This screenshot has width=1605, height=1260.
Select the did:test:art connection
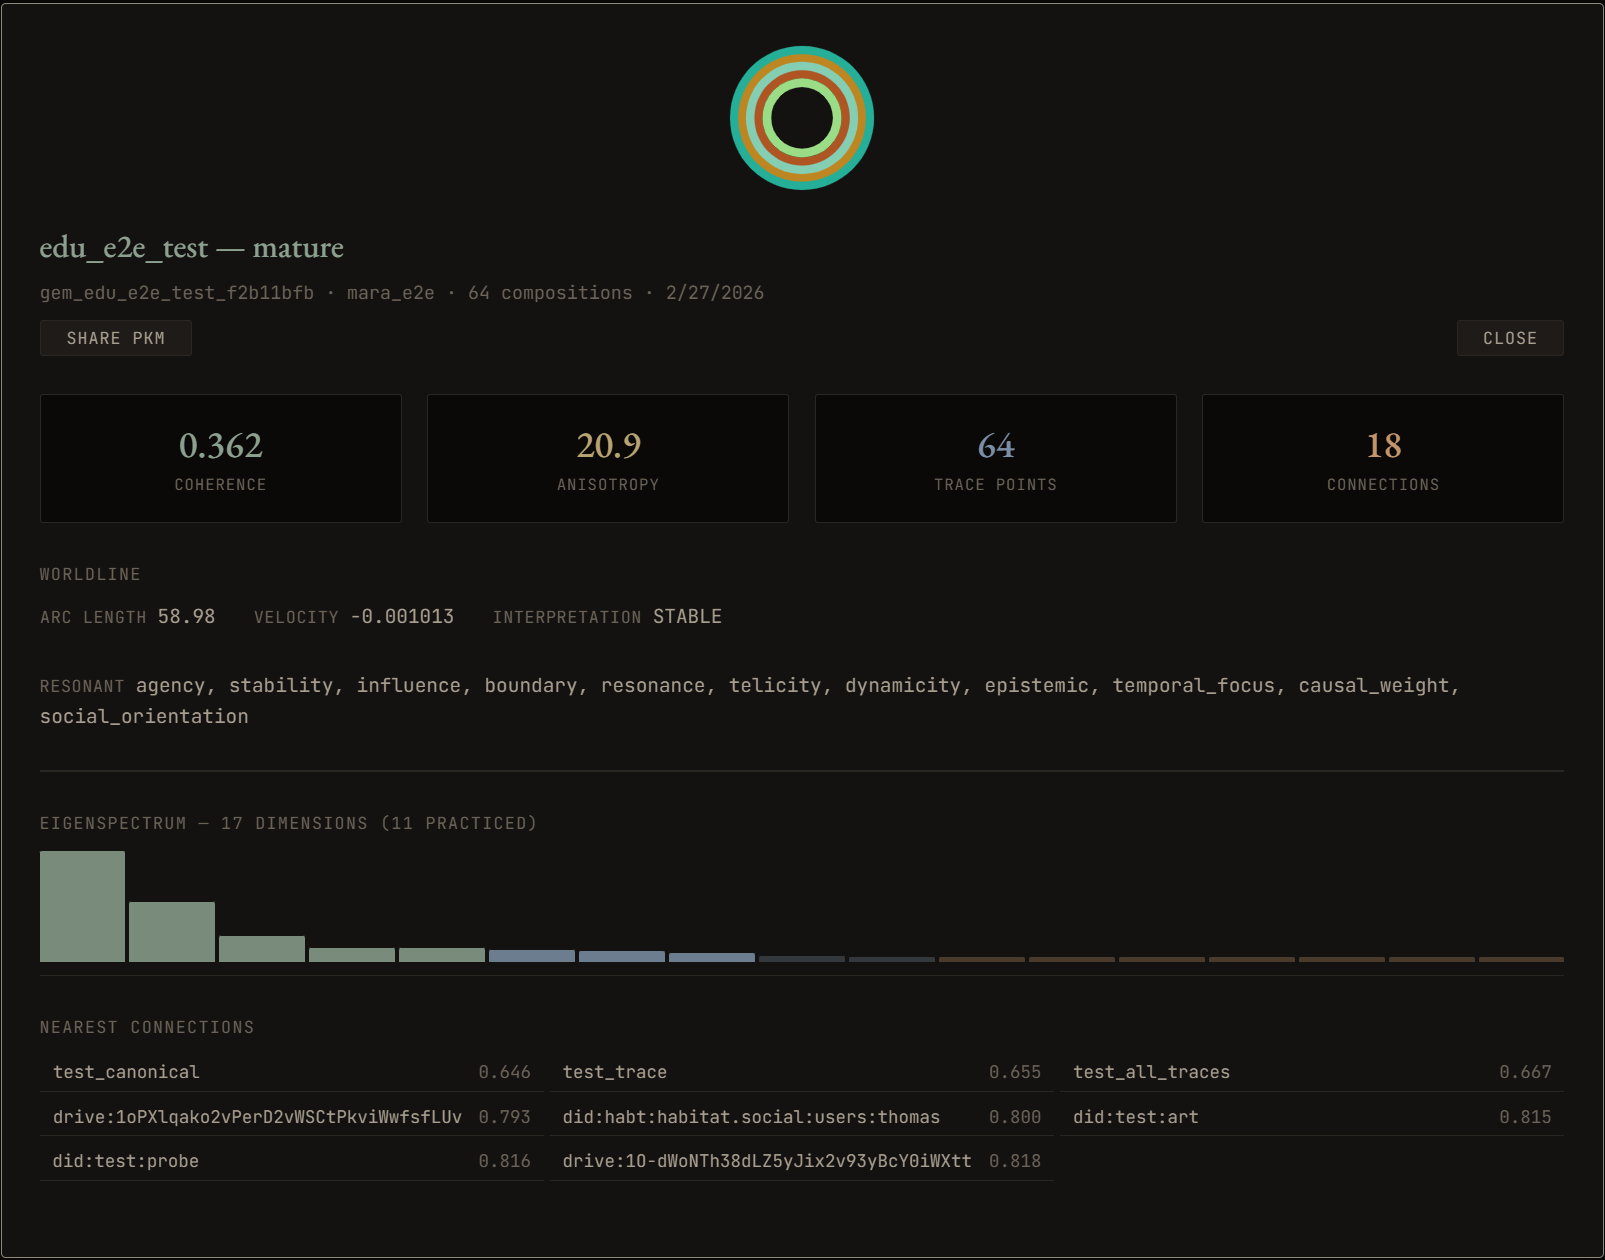tap(1311, 1117)
